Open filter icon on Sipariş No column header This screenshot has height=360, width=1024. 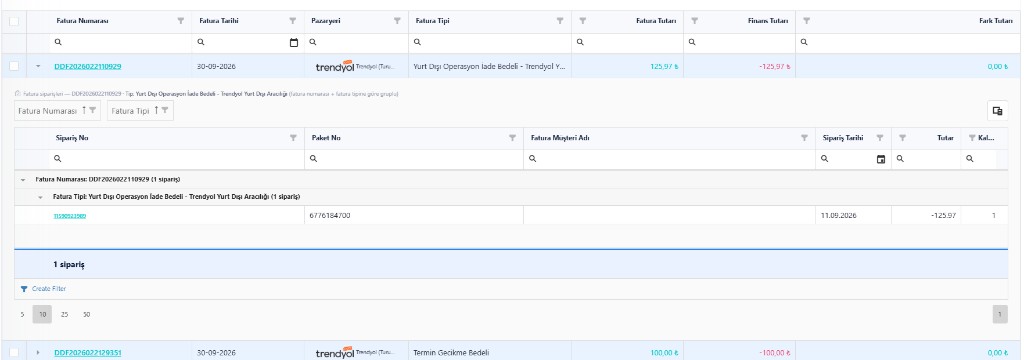(293, 138)
